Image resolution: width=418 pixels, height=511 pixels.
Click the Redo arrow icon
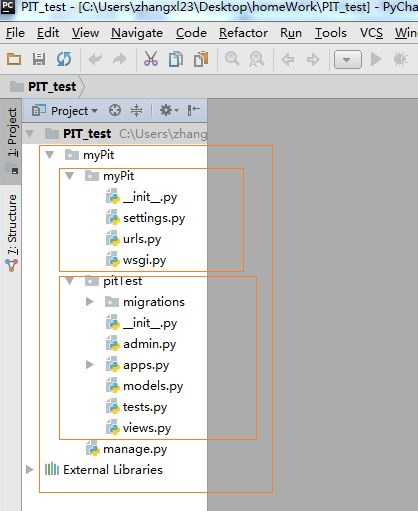119,59
